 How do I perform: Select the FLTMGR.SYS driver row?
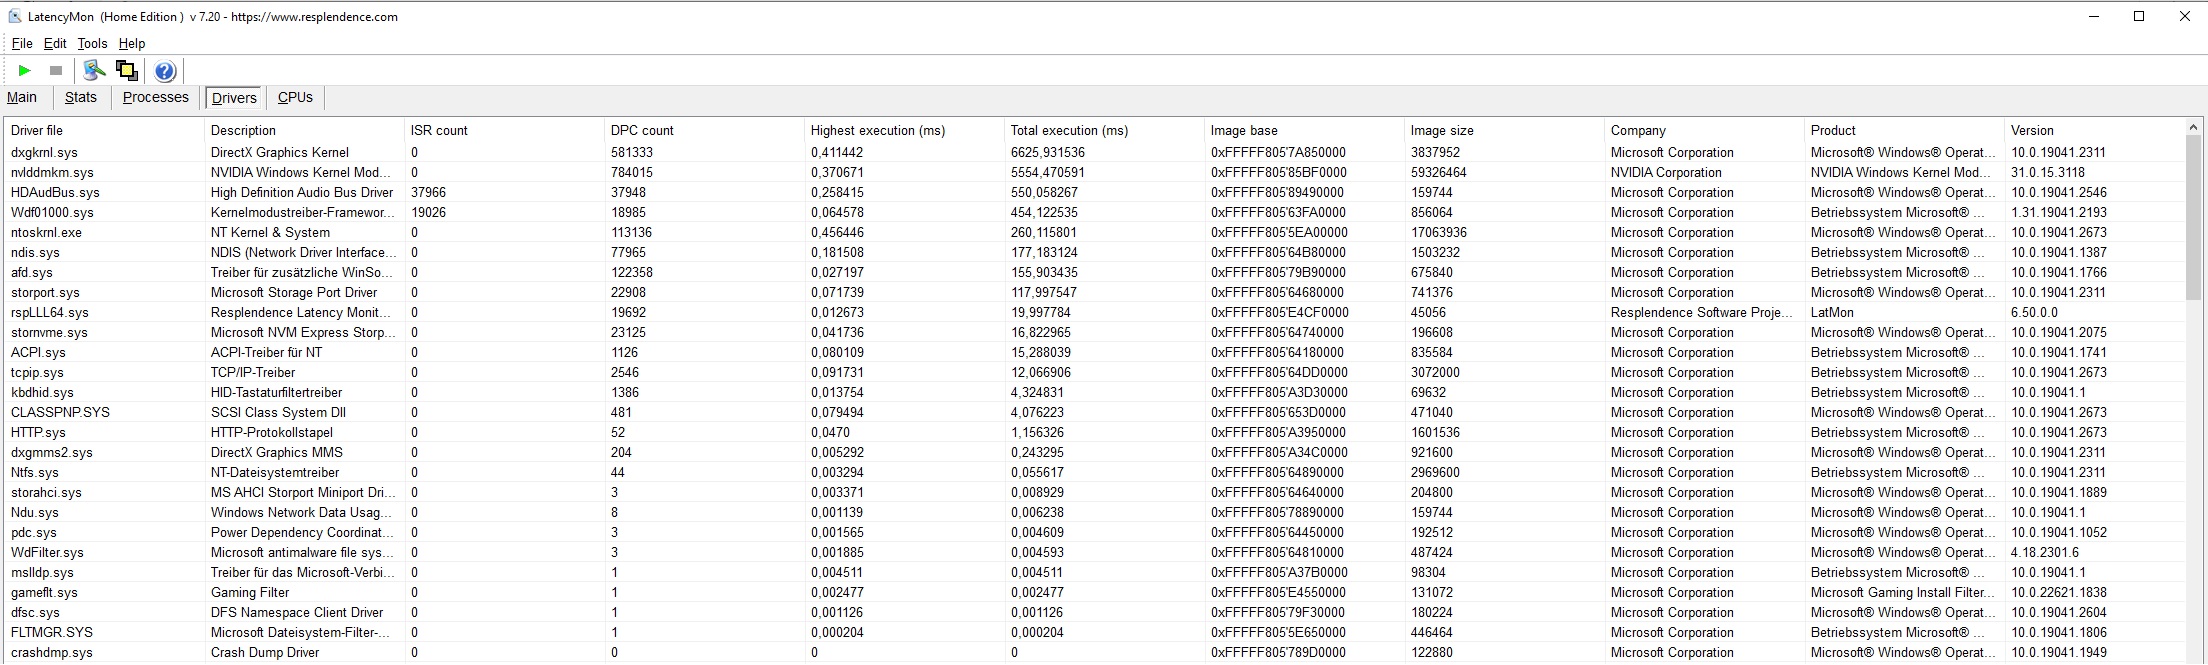[x=1095, y=632]
